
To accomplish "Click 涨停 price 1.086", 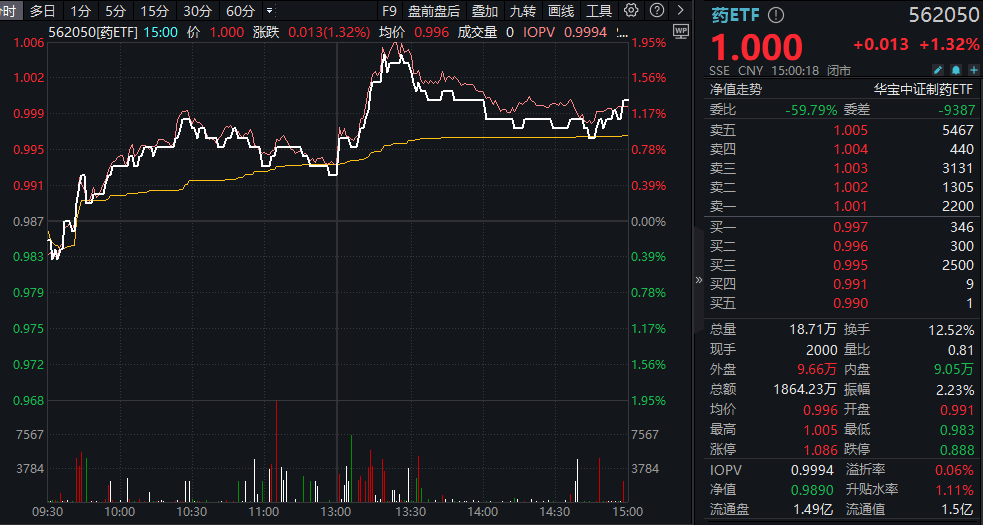I will point(820,450).
